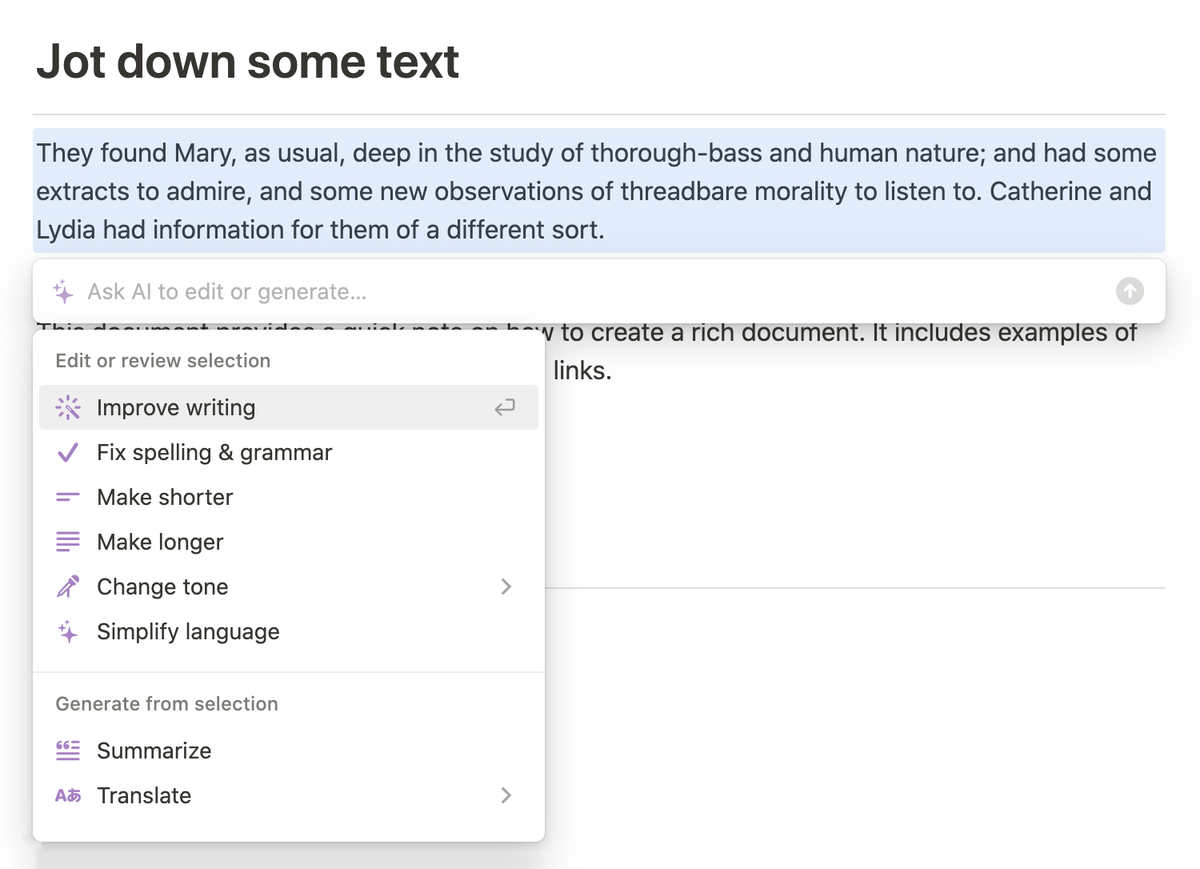Focus the Ask AI to edit or generate field

click(x=598, y=292)
